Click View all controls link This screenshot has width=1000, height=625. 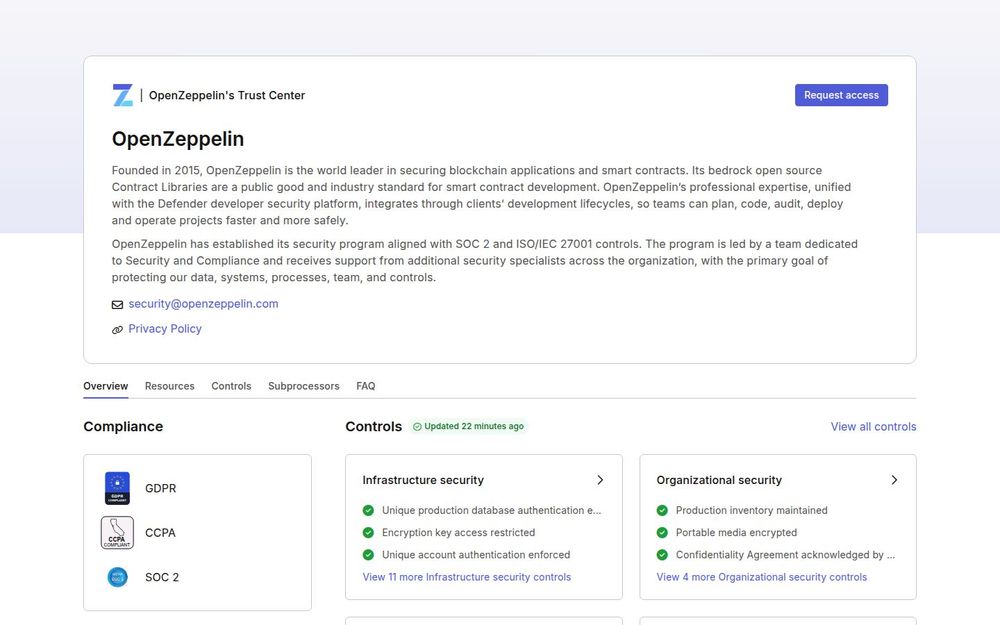coord(873,427)
